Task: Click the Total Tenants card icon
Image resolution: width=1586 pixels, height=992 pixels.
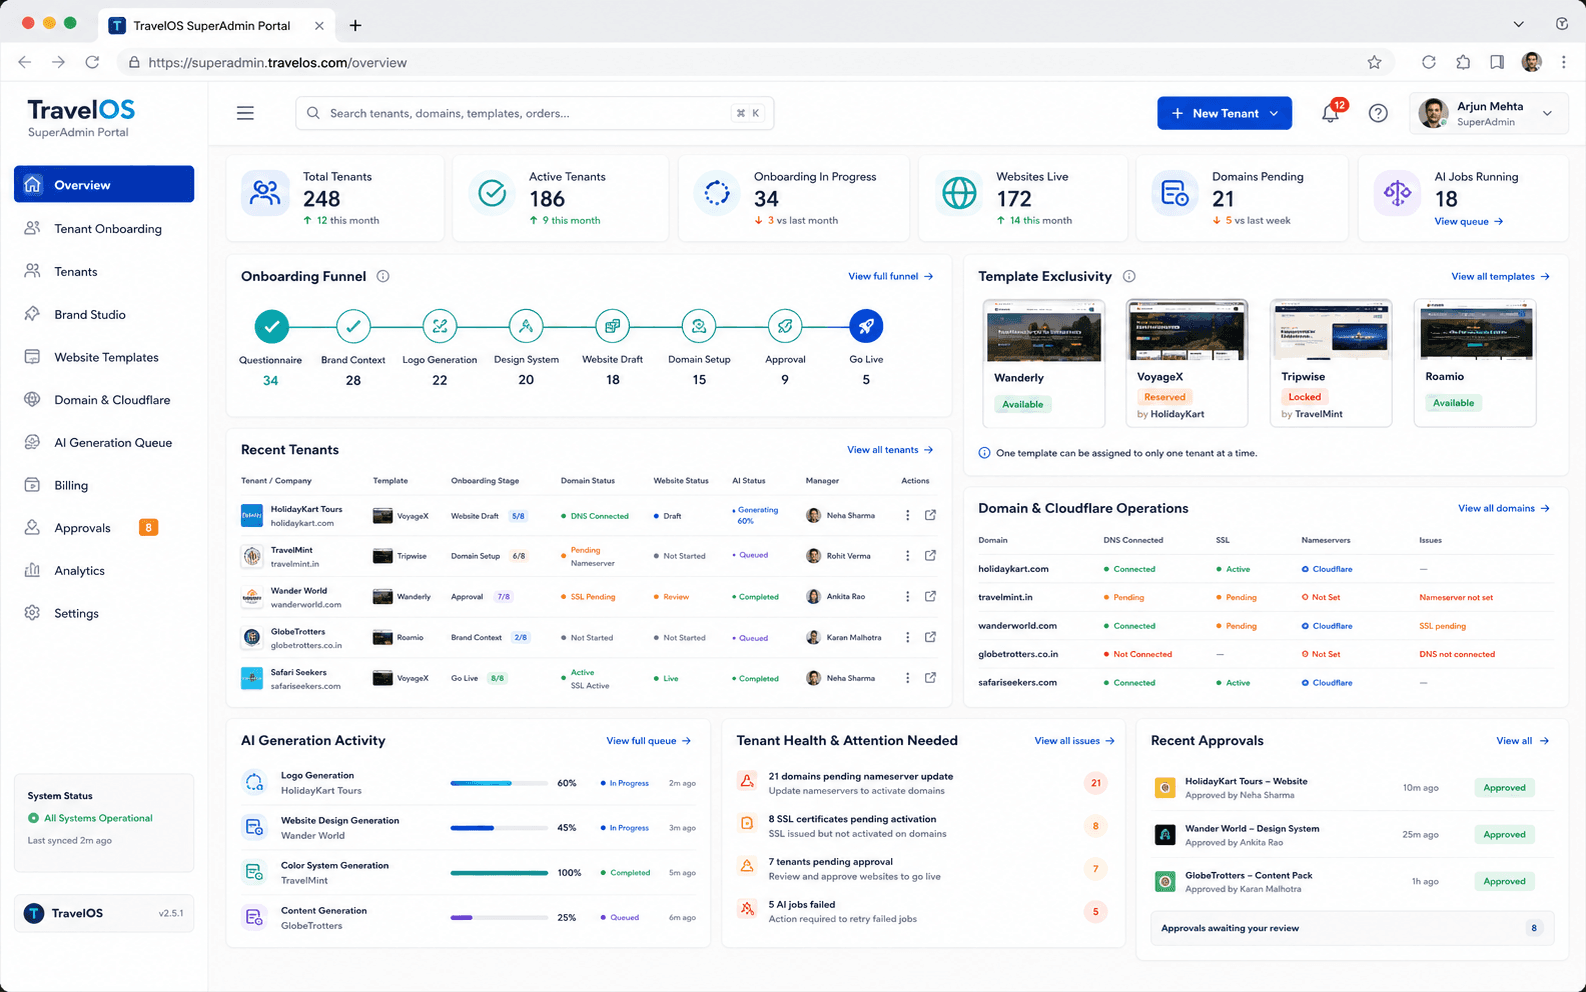Action: [x=265, y=193]
